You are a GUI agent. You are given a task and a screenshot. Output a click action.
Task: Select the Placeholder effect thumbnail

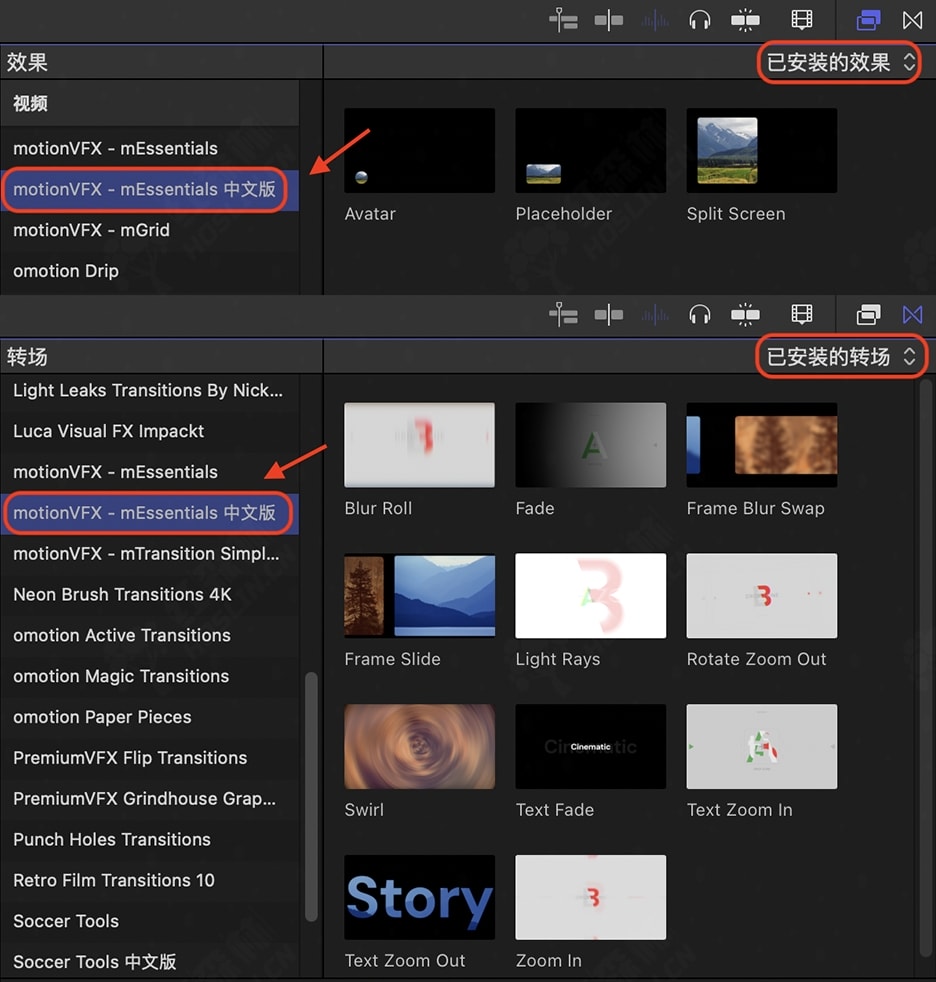[x=590, y=150]
